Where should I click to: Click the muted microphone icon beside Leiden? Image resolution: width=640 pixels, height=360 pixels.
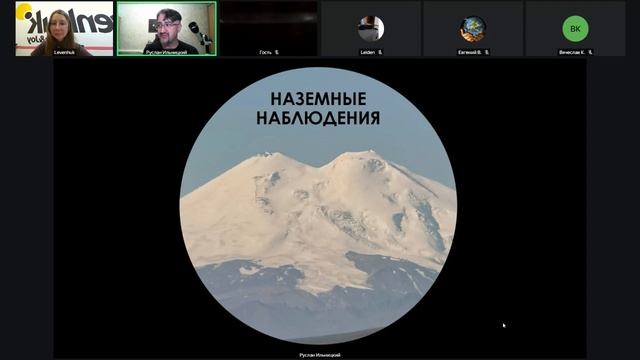coord(380,52)
